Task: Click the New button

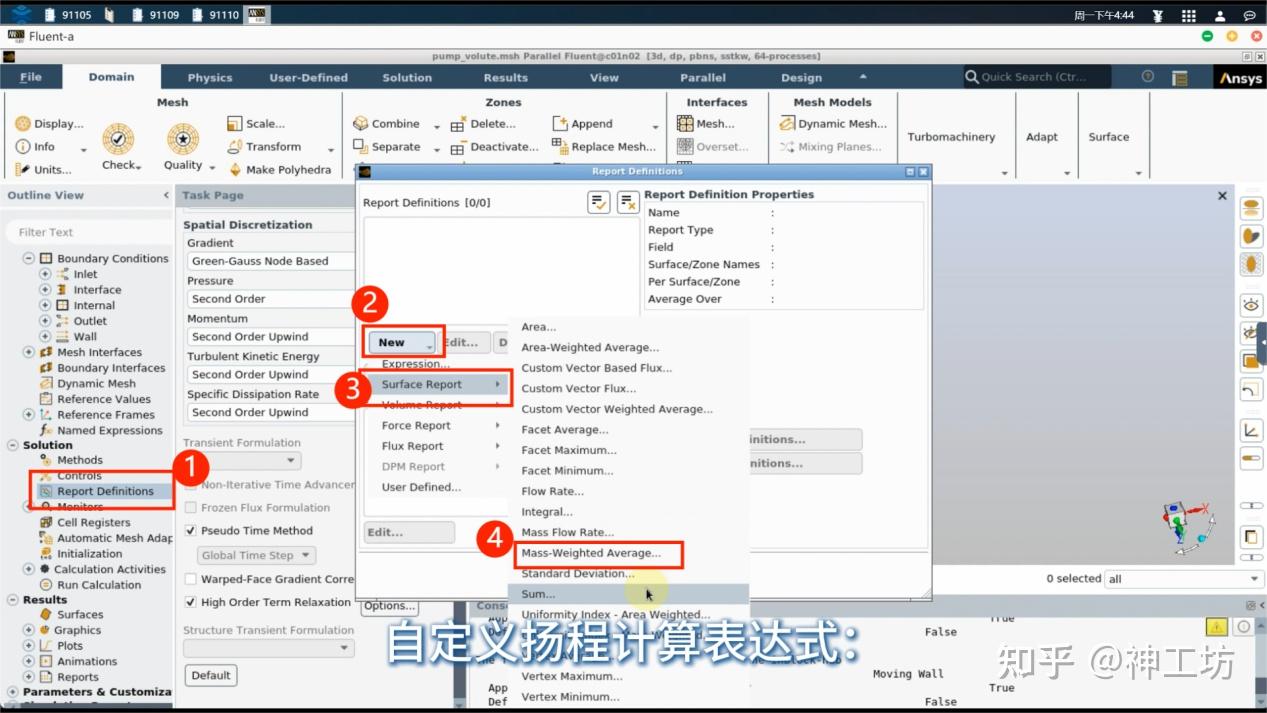Action: coord(402,342)
